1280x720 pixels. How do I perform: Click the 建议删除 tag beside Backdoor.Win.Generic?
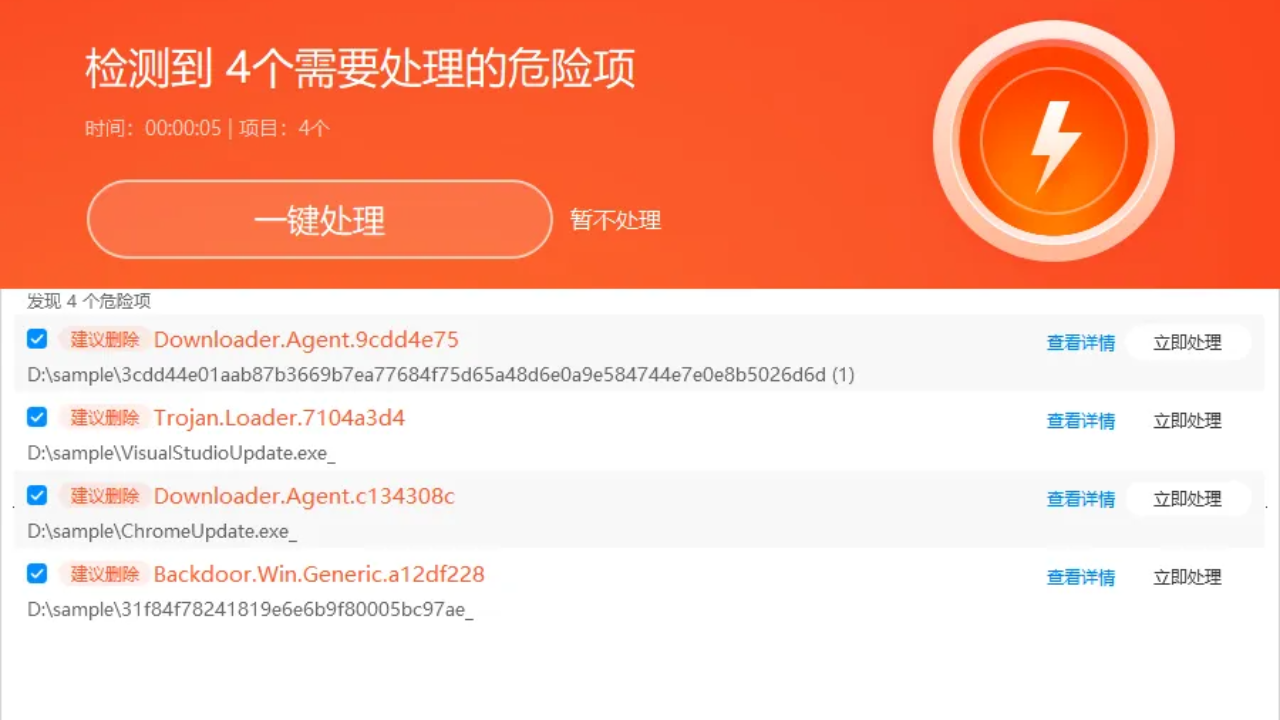(x=105, y=574)
